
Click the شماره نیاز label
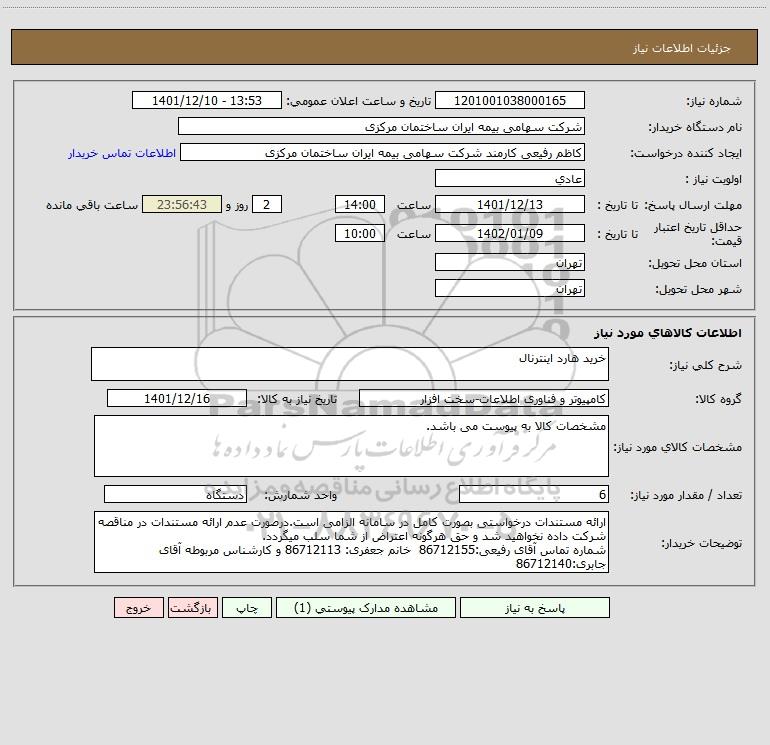coord(714,101)
